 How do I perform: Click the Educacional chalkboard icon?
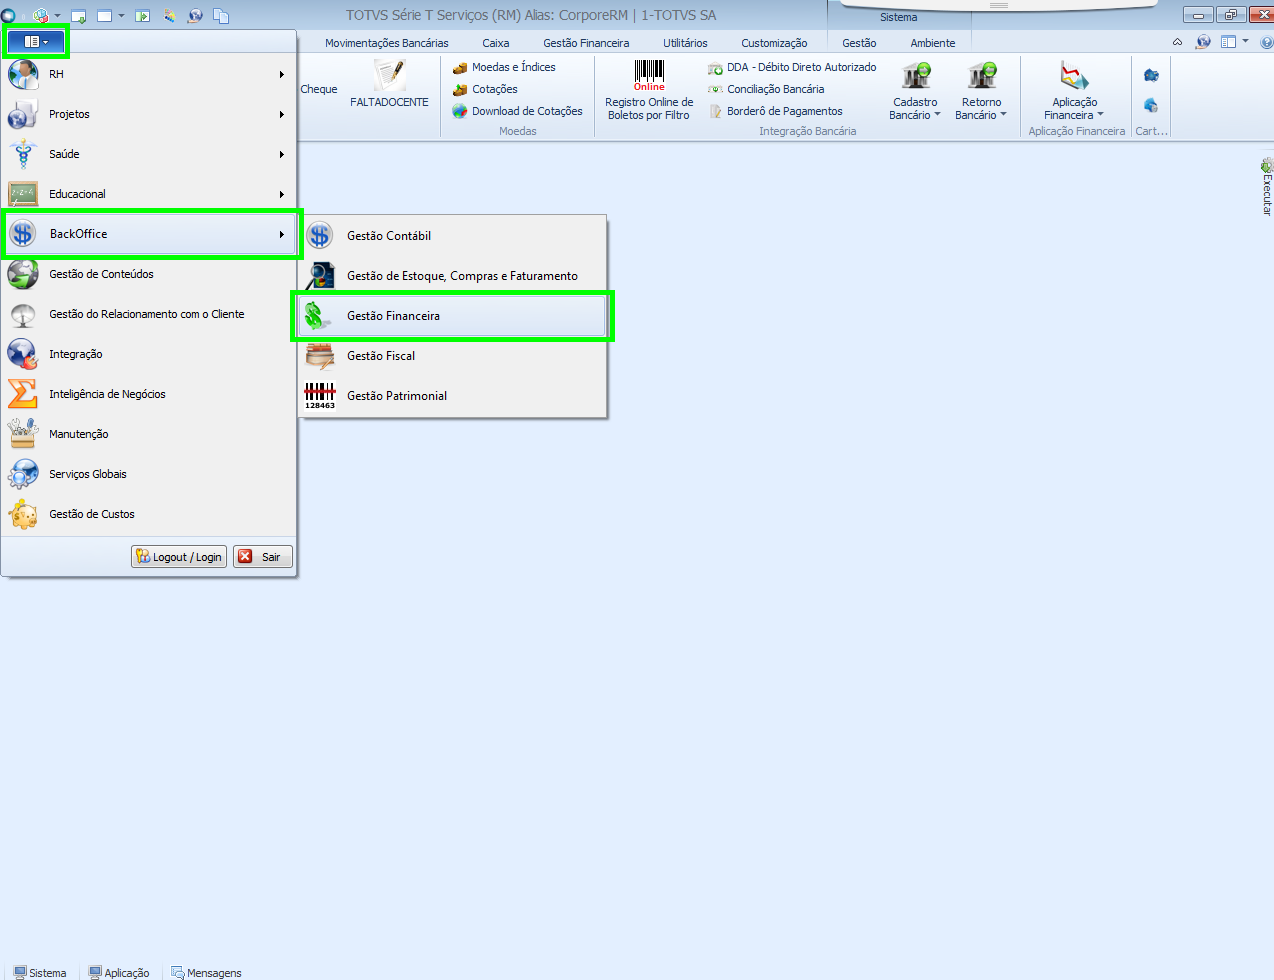(22, 194)
